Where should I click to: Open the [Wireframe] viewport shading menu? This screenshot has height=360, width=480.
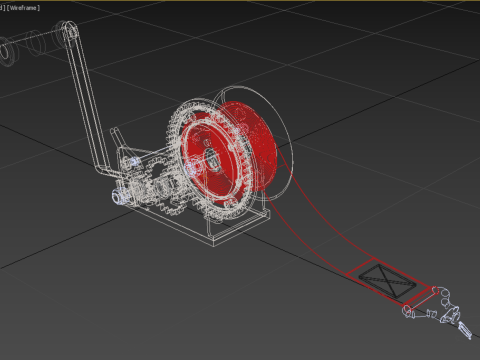pyautogui.click(x=23, y=8)
